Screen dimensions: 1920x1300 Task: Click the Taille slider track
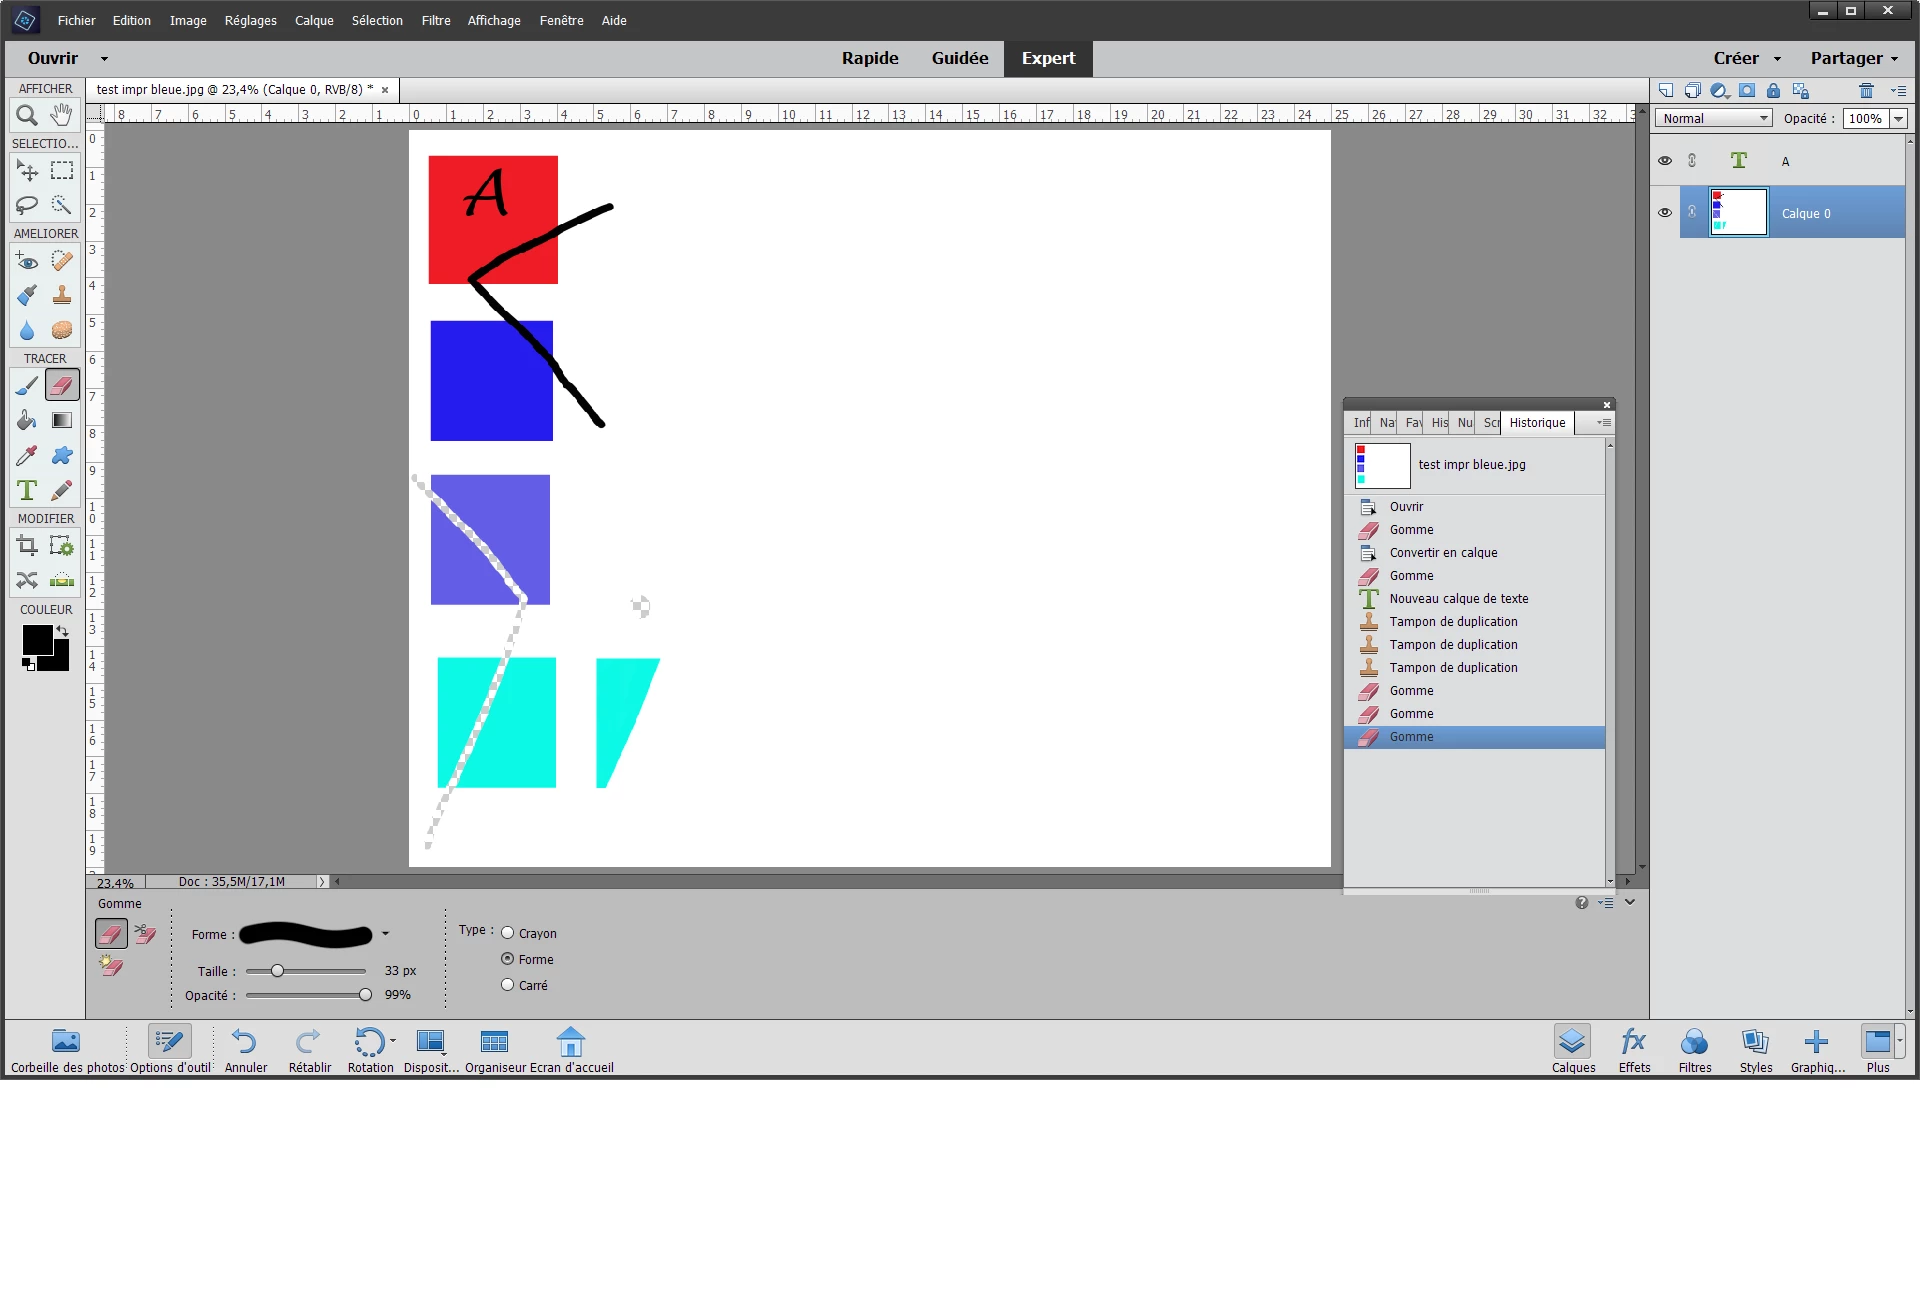(320, 971)
